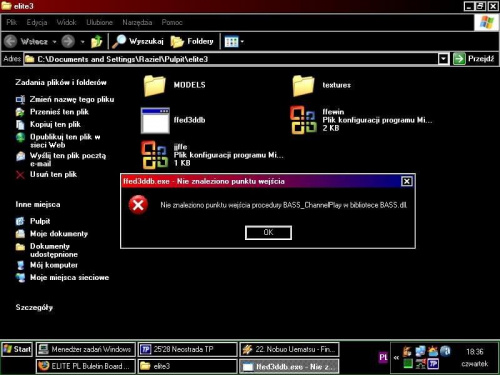Viewport: 500px width, 375px height.
Task: Open the Plik menu
Action: (11, 22)
